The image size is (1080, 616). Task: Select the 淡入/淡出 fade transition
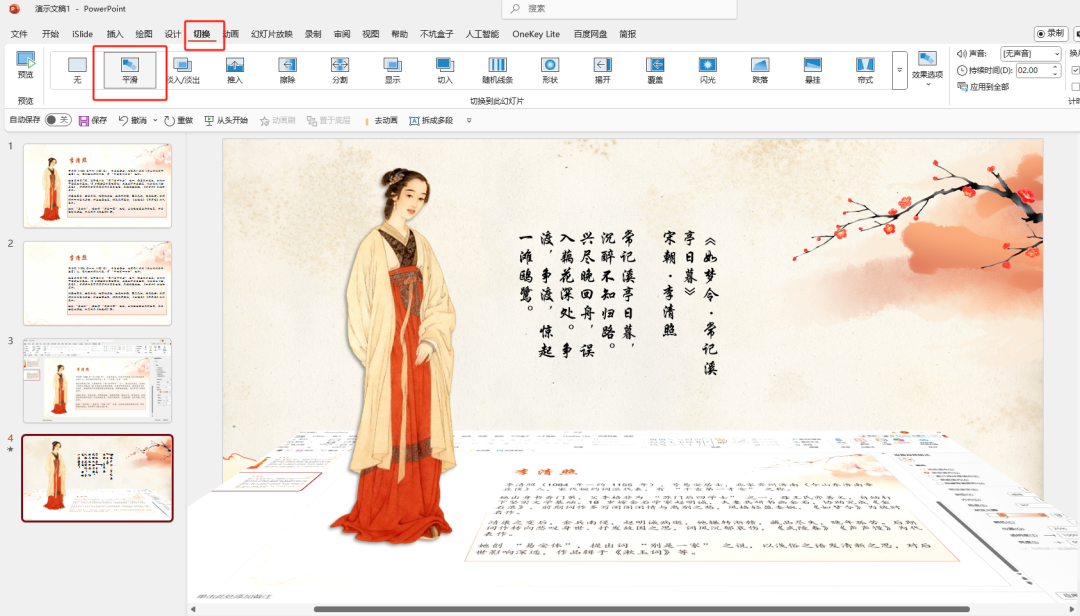click(x=185, y=70)
